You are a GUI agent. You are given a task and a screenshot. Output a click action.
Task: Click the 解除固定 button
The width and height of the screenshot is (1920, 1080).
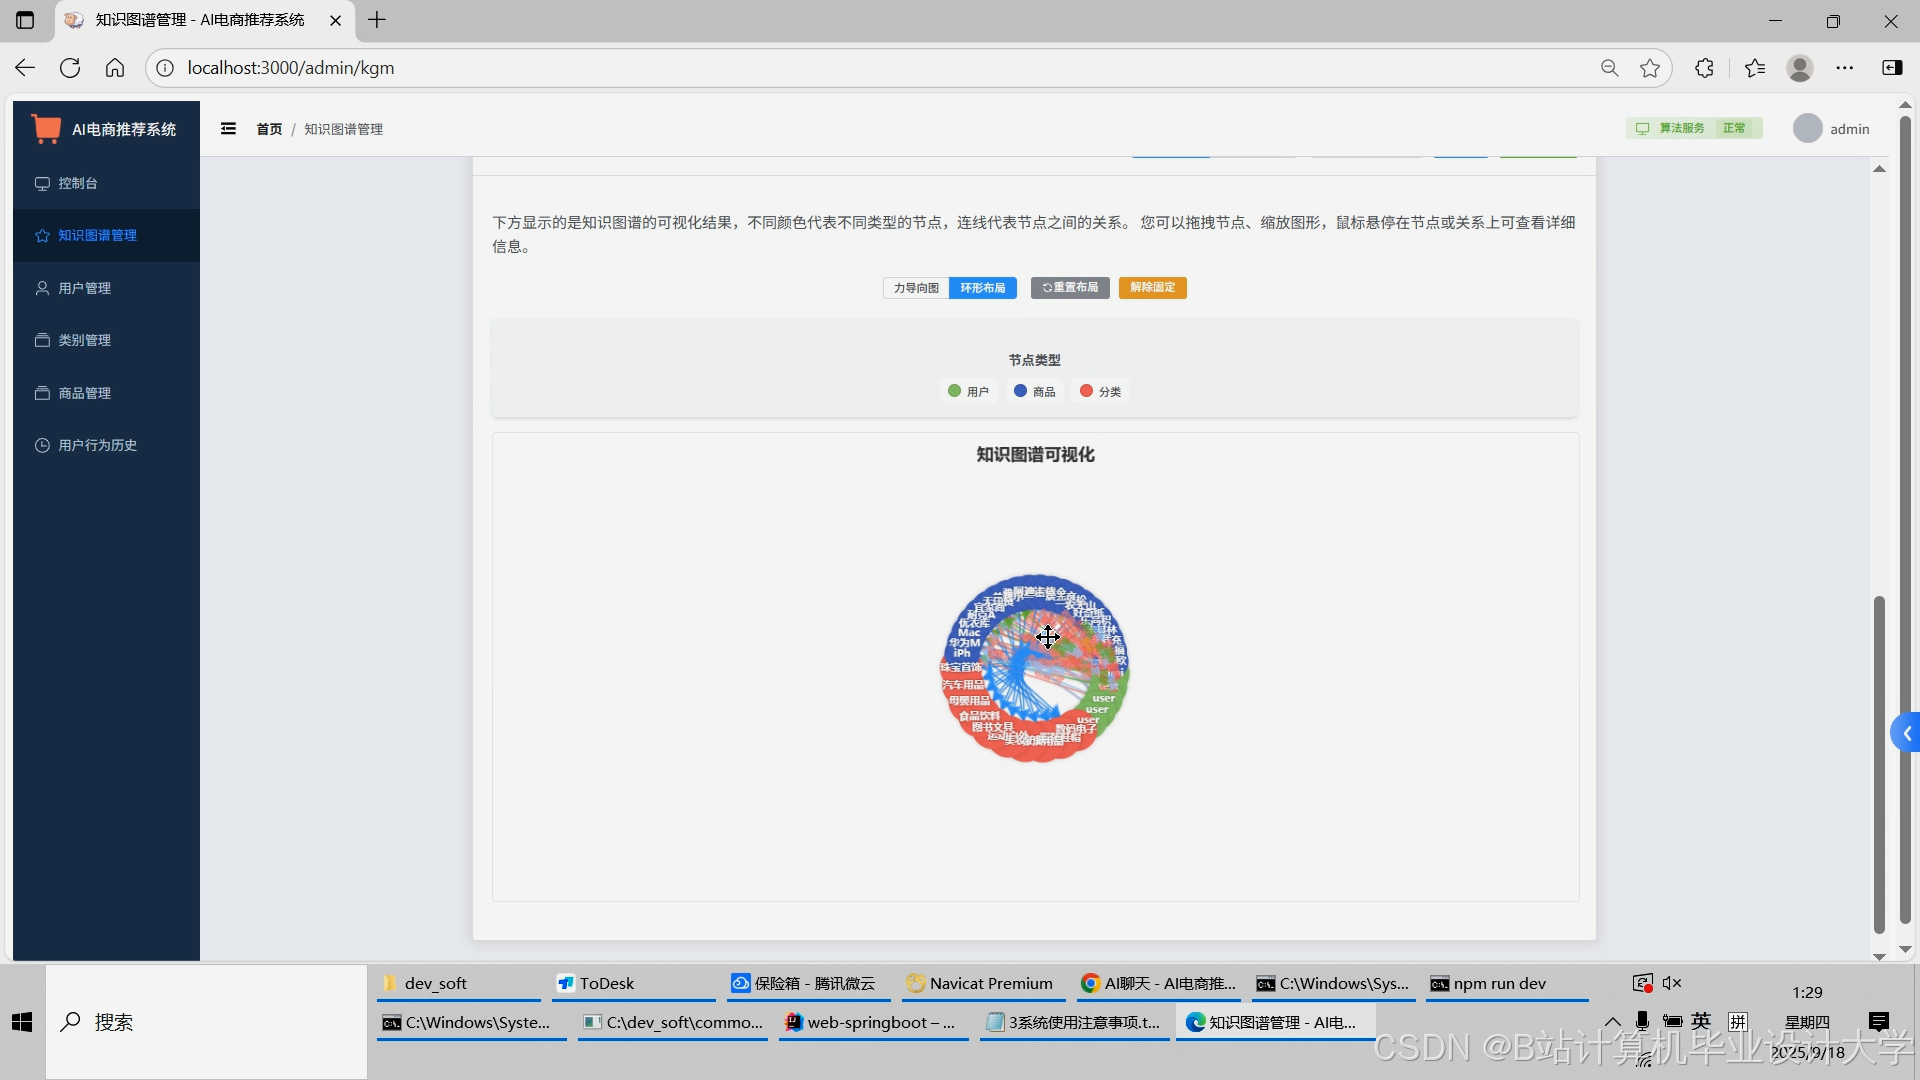tap(1152, 288)
